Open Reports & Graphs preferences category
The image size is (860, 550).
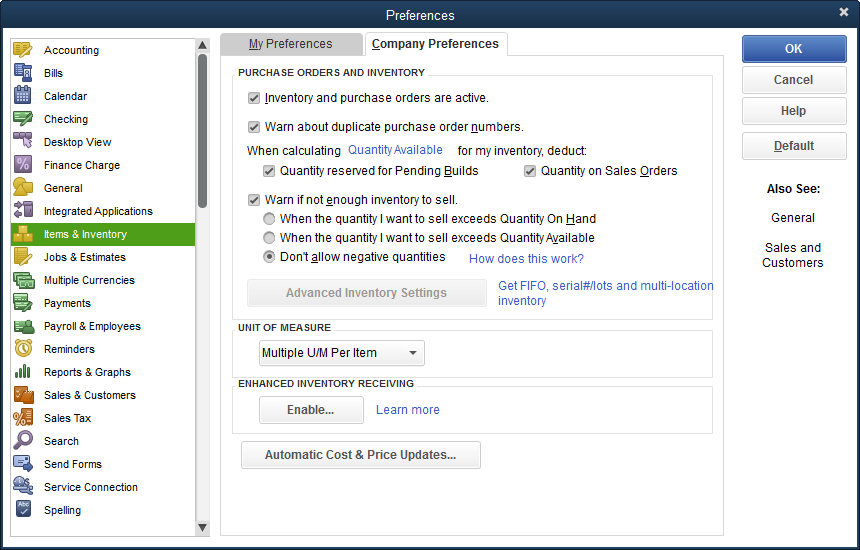tap(103, 372)
